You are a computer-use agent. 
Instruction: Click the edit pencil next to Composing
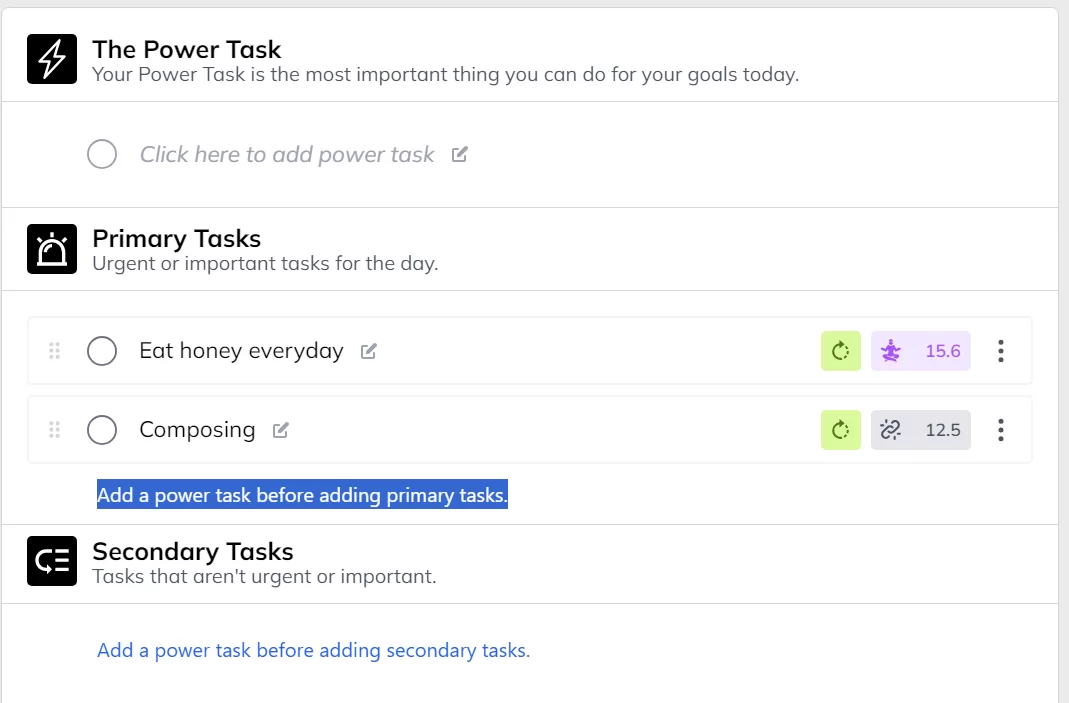[x=281, y=430]
